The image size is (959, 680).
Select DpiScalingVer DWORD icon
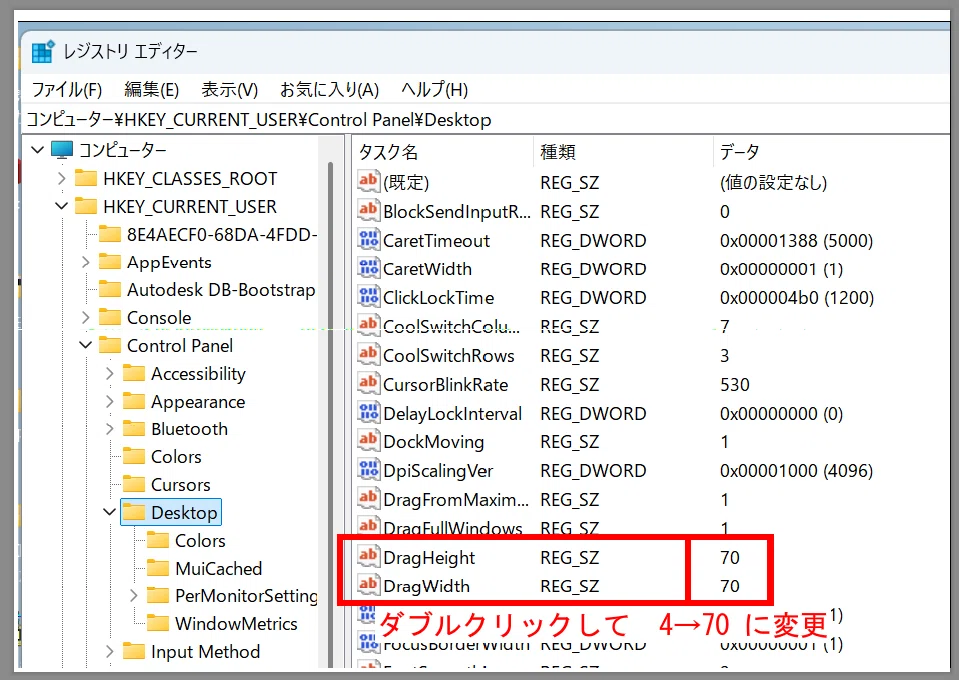tap(368, 469)
